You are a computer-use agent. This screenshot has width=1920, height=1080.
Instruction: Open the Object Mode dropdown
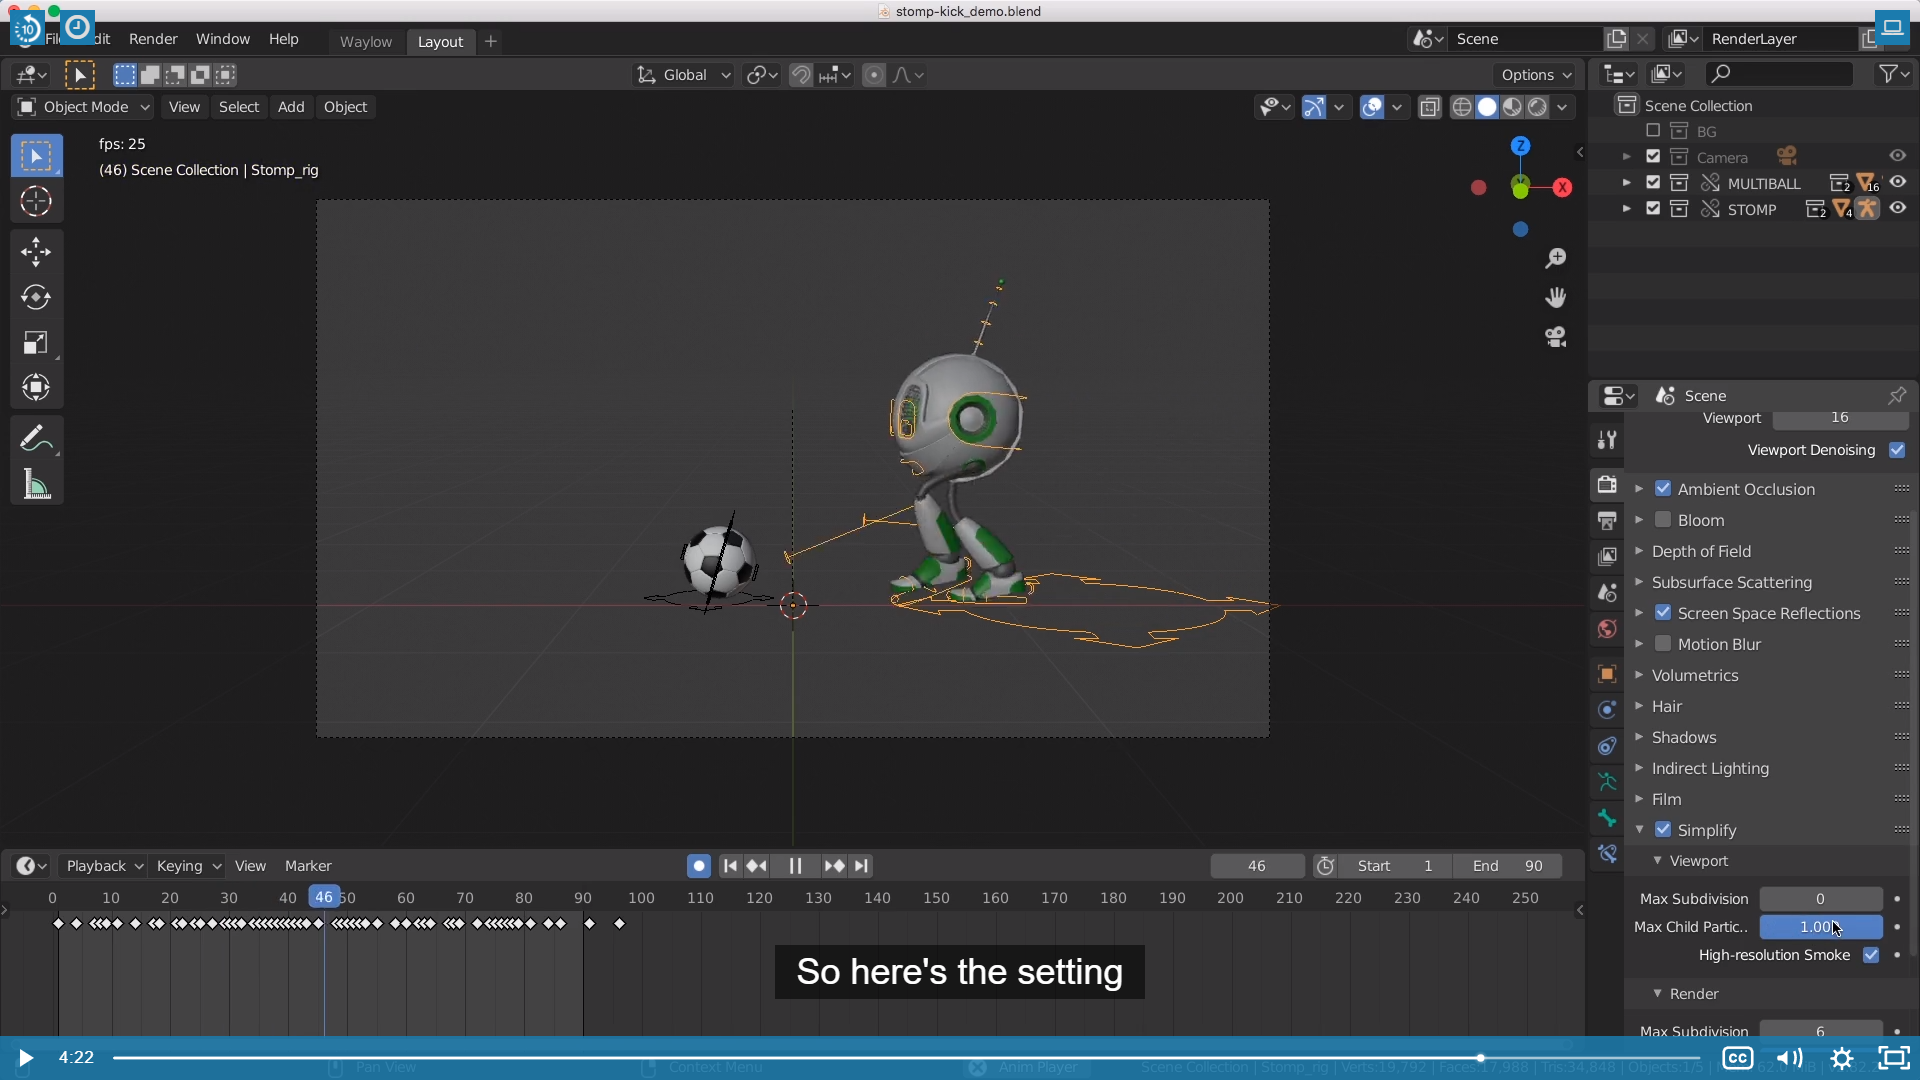point(84,107)
